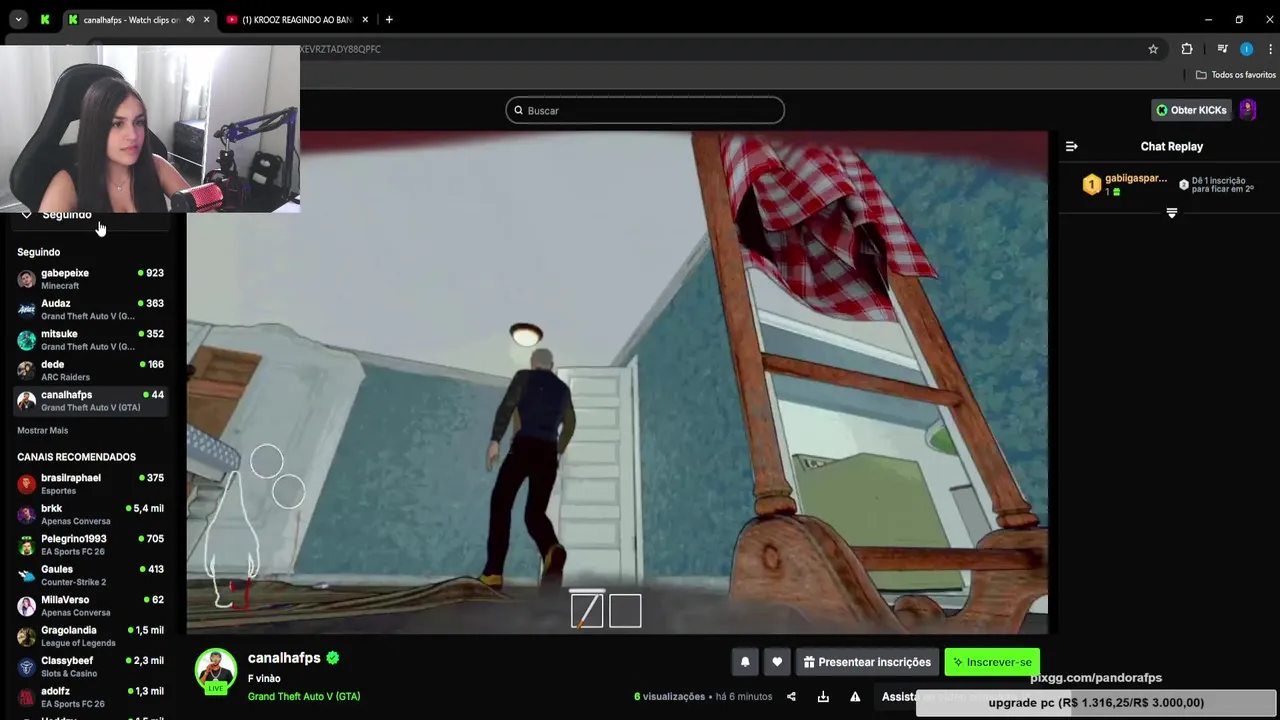Image resolution: width=1280 pixels, height=720 pixels.
Task: Click Gaules avatar icon
Action: (x=27, y=575)
